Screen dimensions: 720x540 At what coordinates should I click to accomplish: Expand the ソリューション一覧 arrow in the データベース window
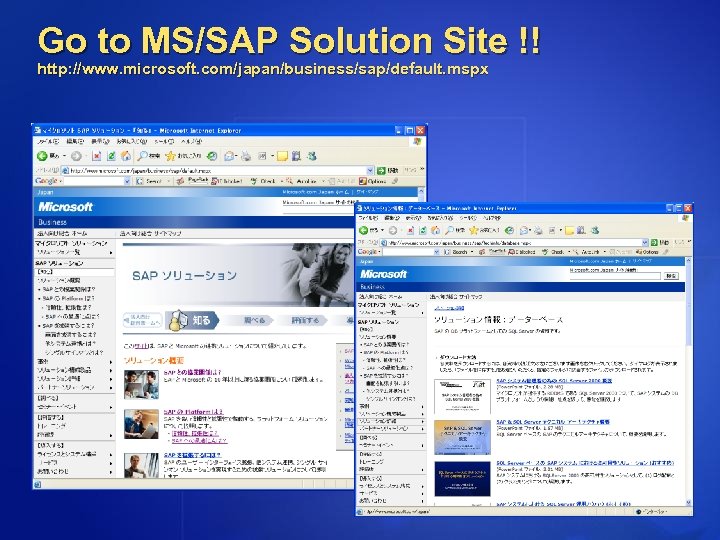[422, 313]
